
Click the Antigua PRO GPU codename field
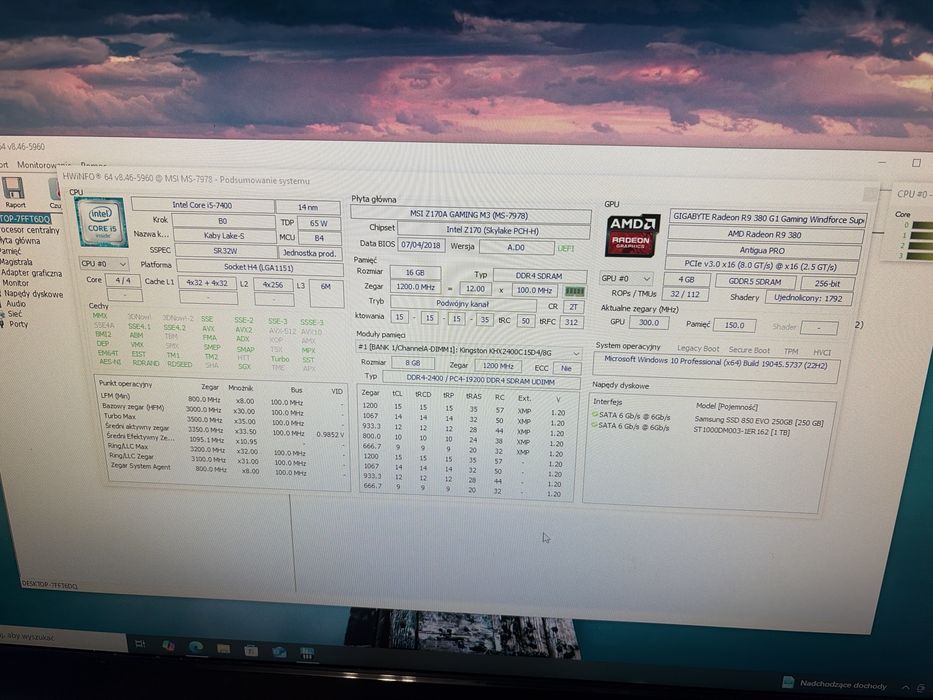(x=764, y=250)
